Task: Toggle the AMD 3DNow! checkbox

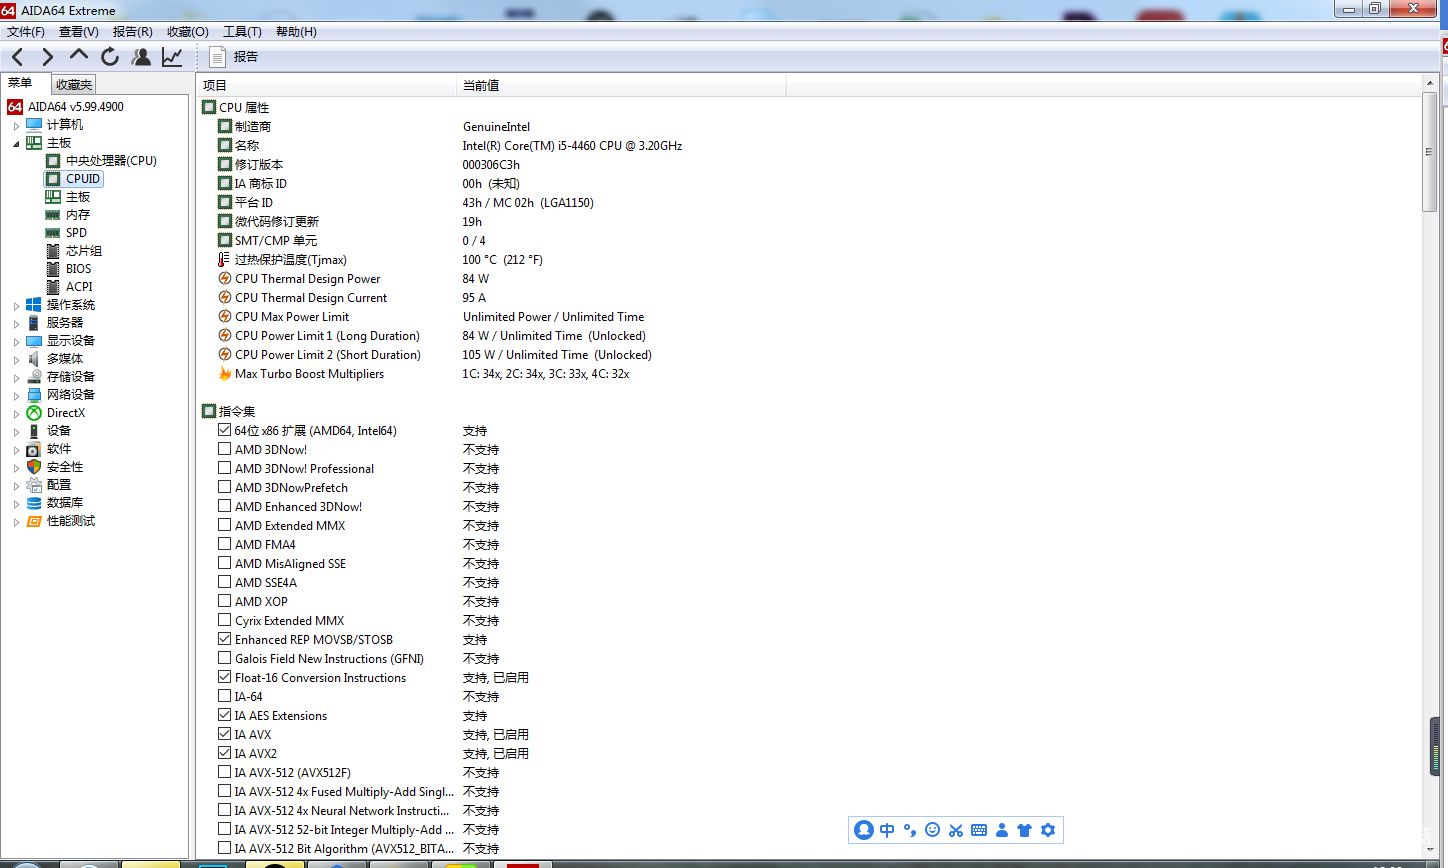Action: click(224, 449)
